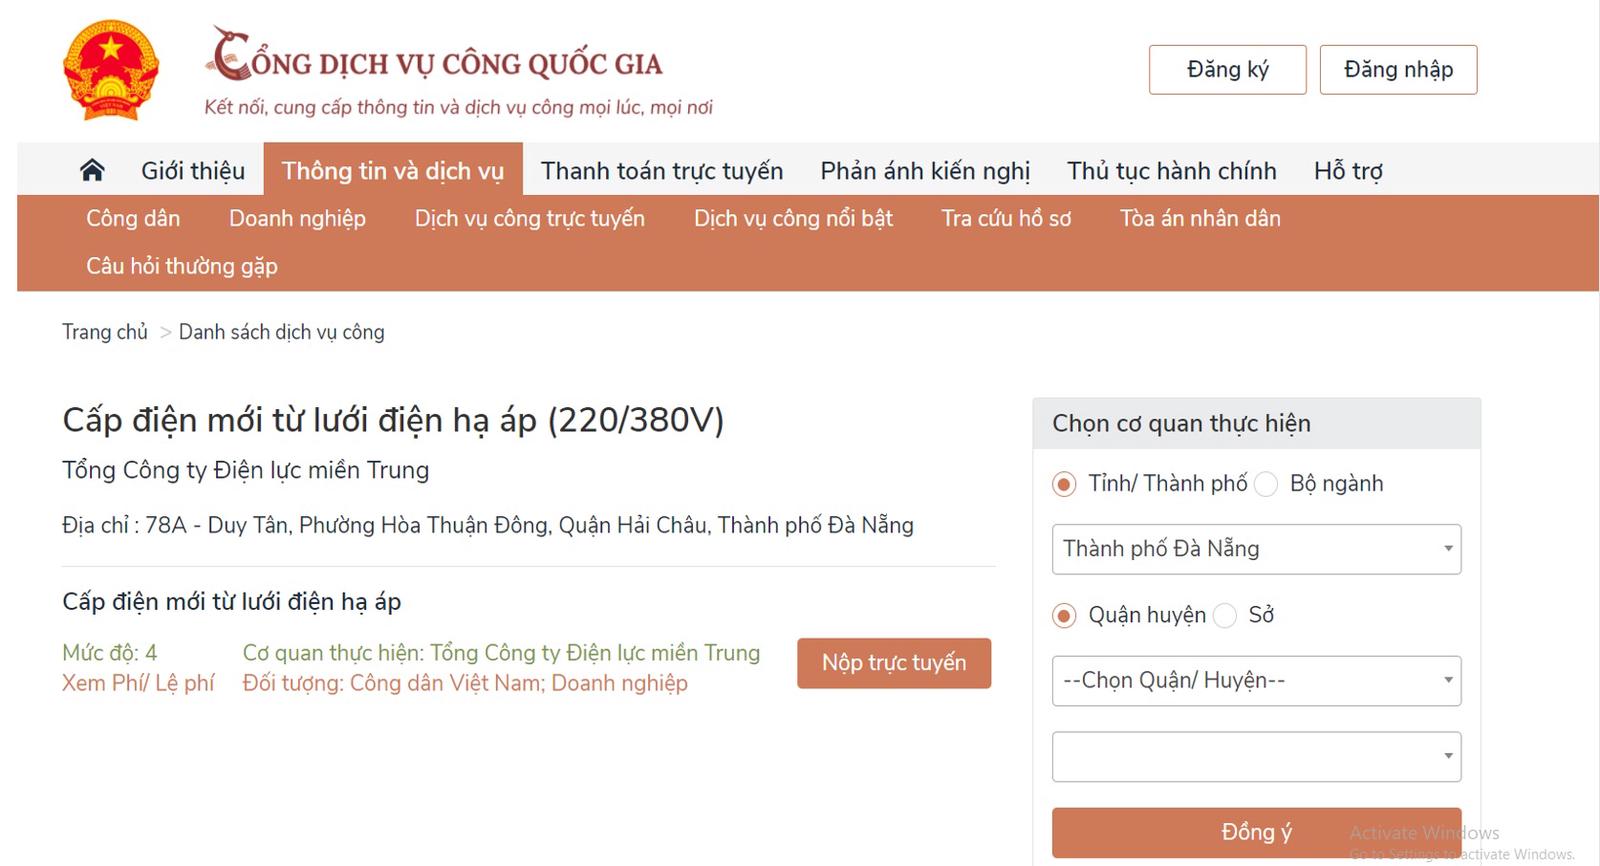This screenshot has height=866, width=1600.
Task: Confirm with the Đồng ý button
Action: pyautogui.click(x=1256, y=832)
